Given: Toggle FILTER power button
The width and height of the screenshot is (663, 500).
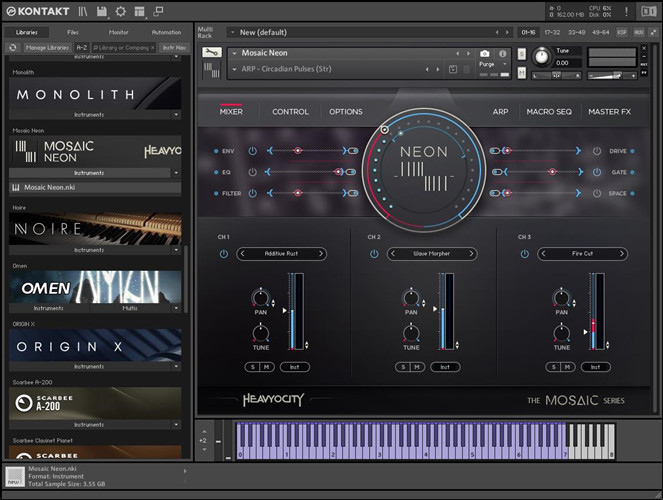Looking at the screenshot, I should [x=252, y=193].
